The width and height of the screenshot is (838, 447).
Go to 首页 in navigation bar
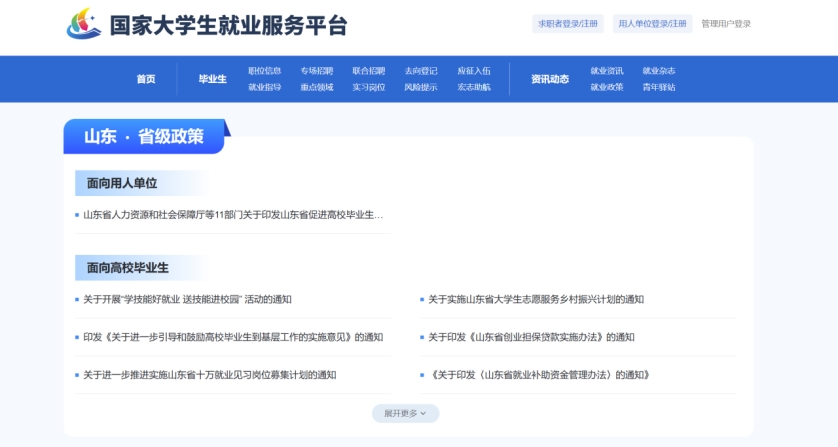pos(146,79)
